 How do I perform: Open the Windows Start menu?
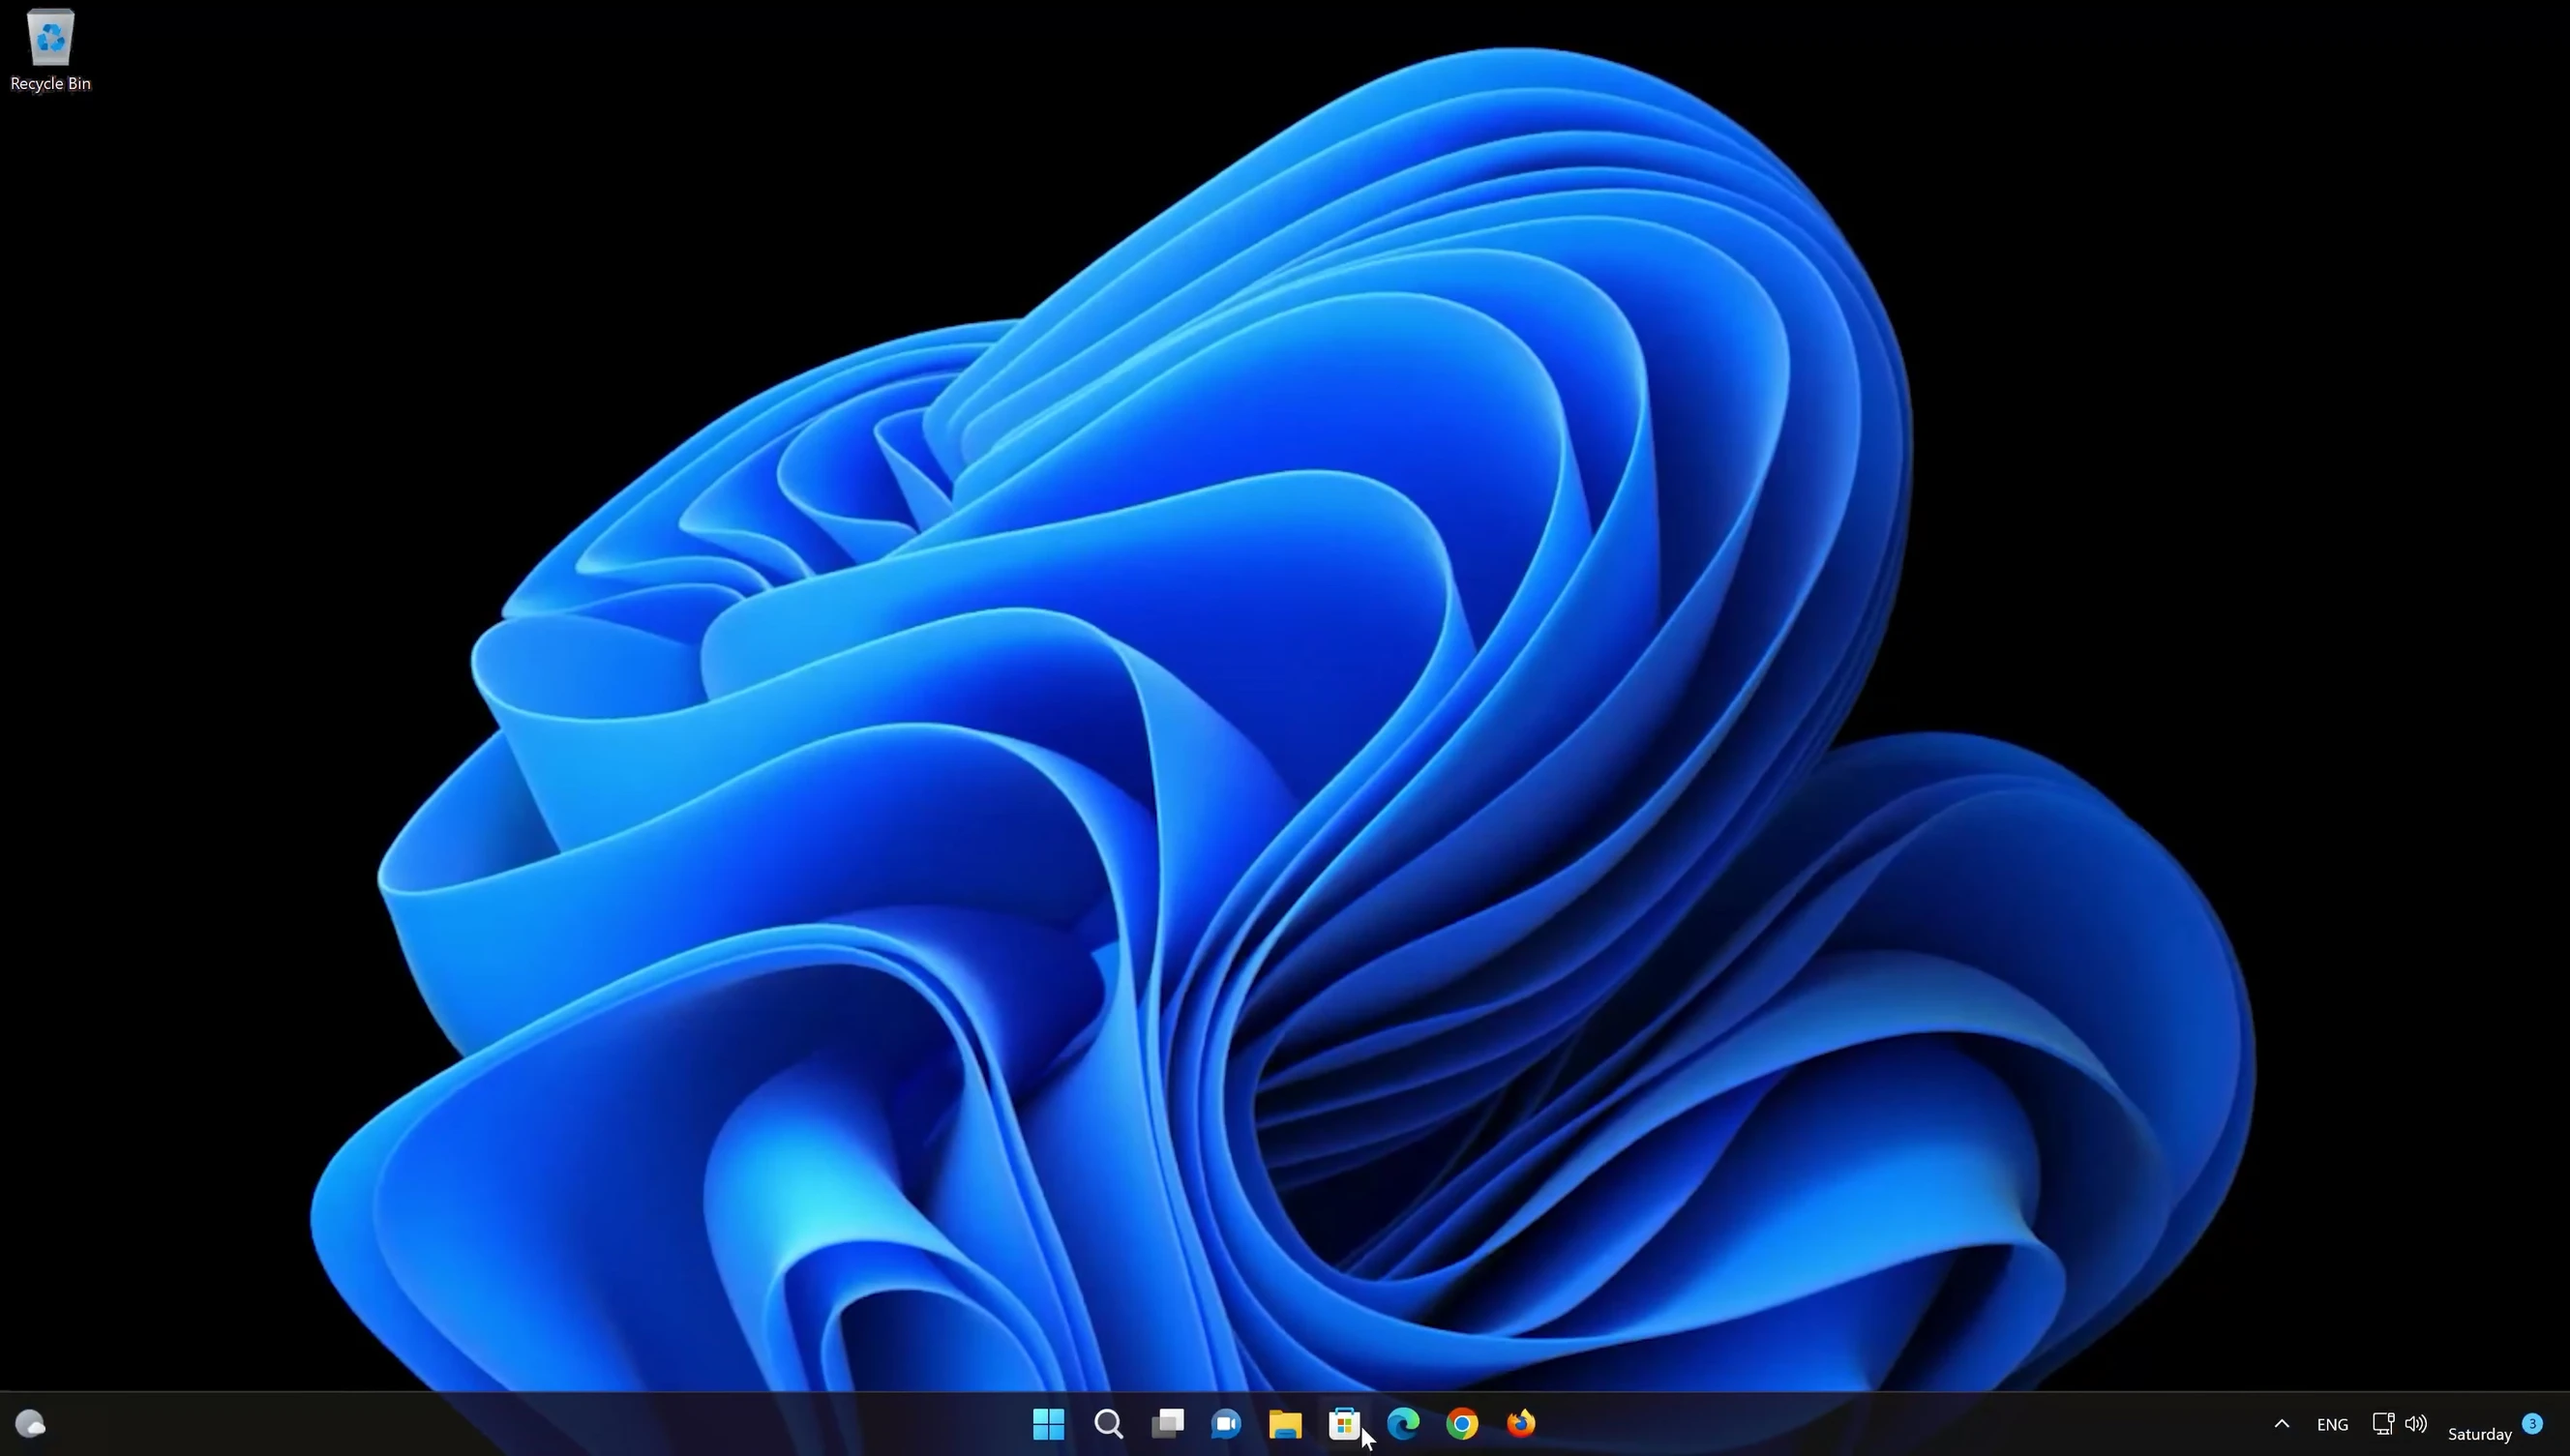(1049, 1424)
